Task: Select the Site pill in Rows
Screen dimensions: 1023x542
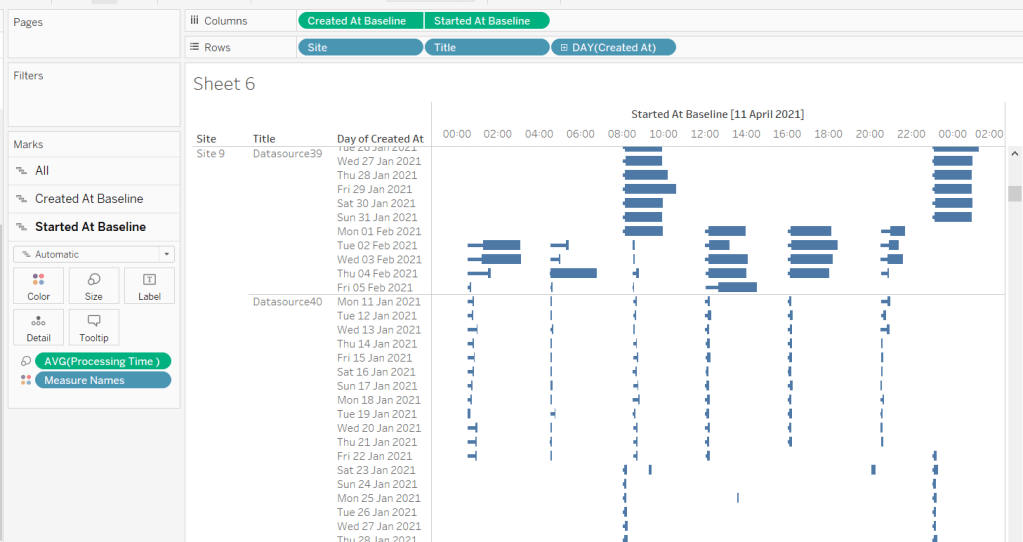Action: 360,47
